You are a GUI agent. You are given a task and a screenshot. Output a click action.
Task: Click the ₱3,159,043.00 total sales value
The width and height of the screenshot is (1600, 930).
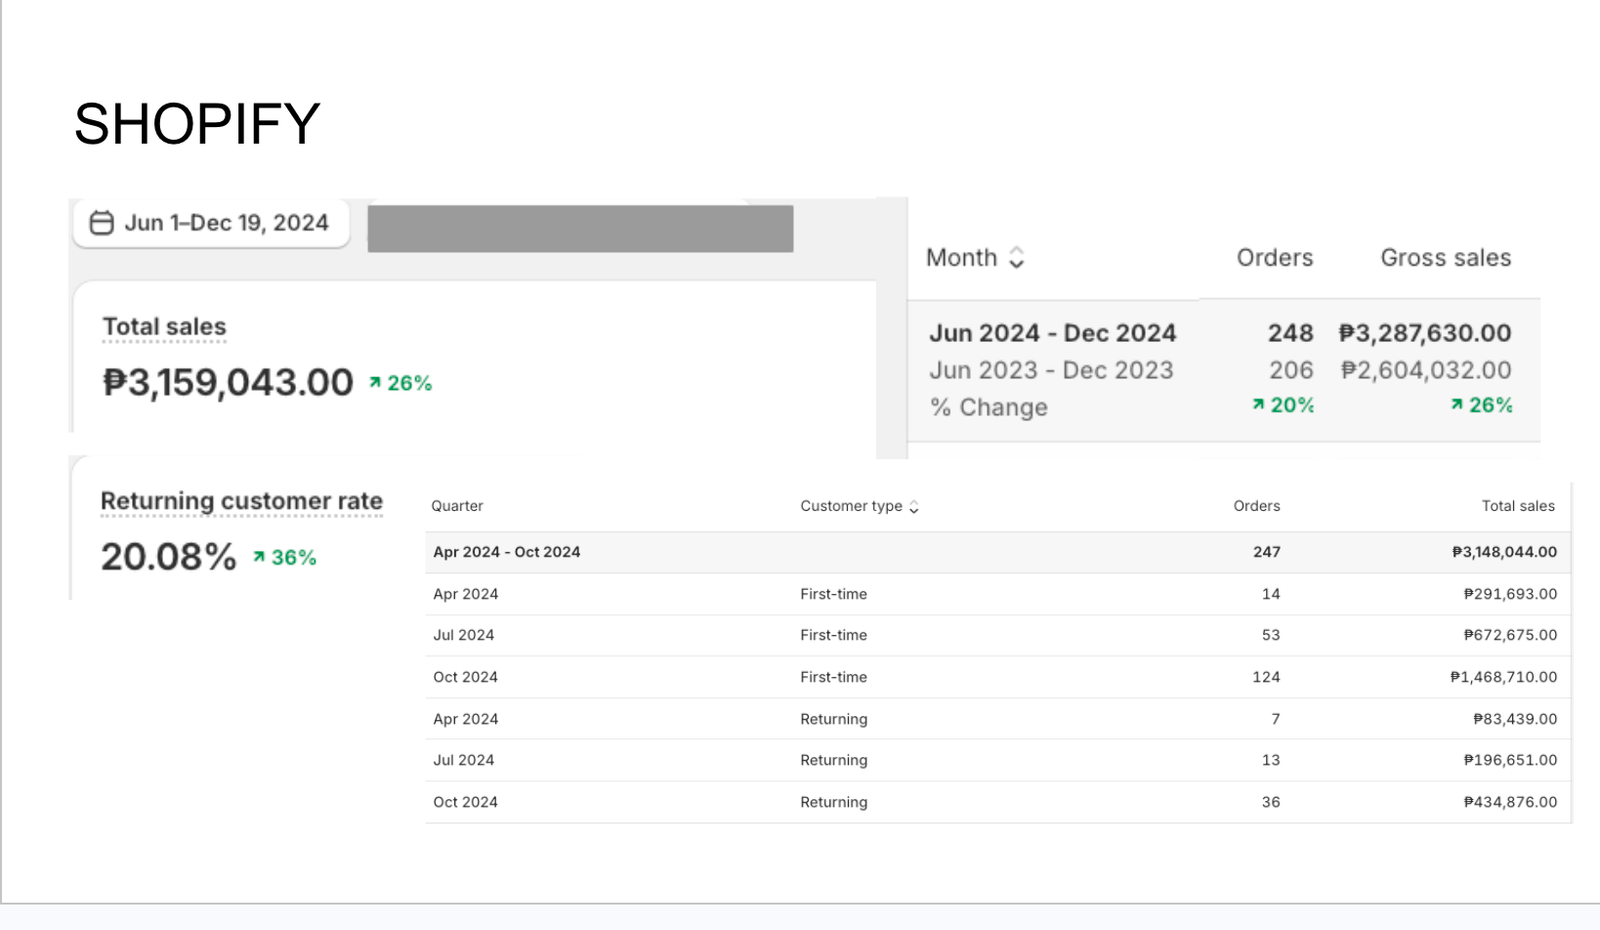[228, 382]
